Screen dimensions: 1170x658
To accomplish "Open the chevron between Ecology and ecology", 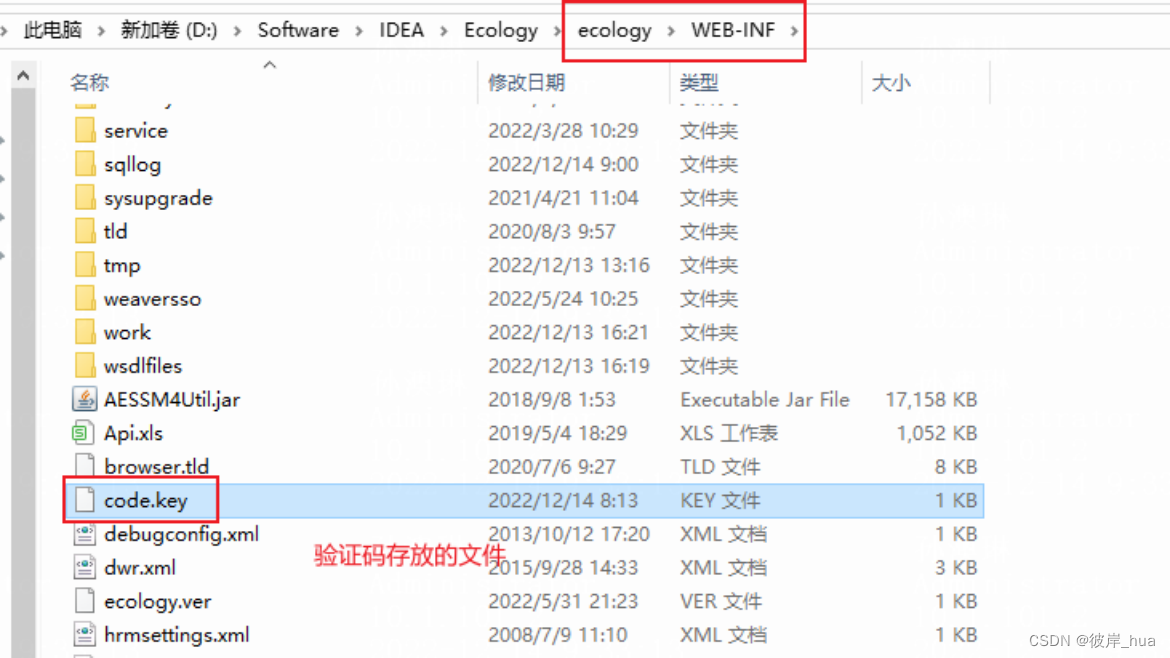I will pyautogui.click(x=556, y=30).
